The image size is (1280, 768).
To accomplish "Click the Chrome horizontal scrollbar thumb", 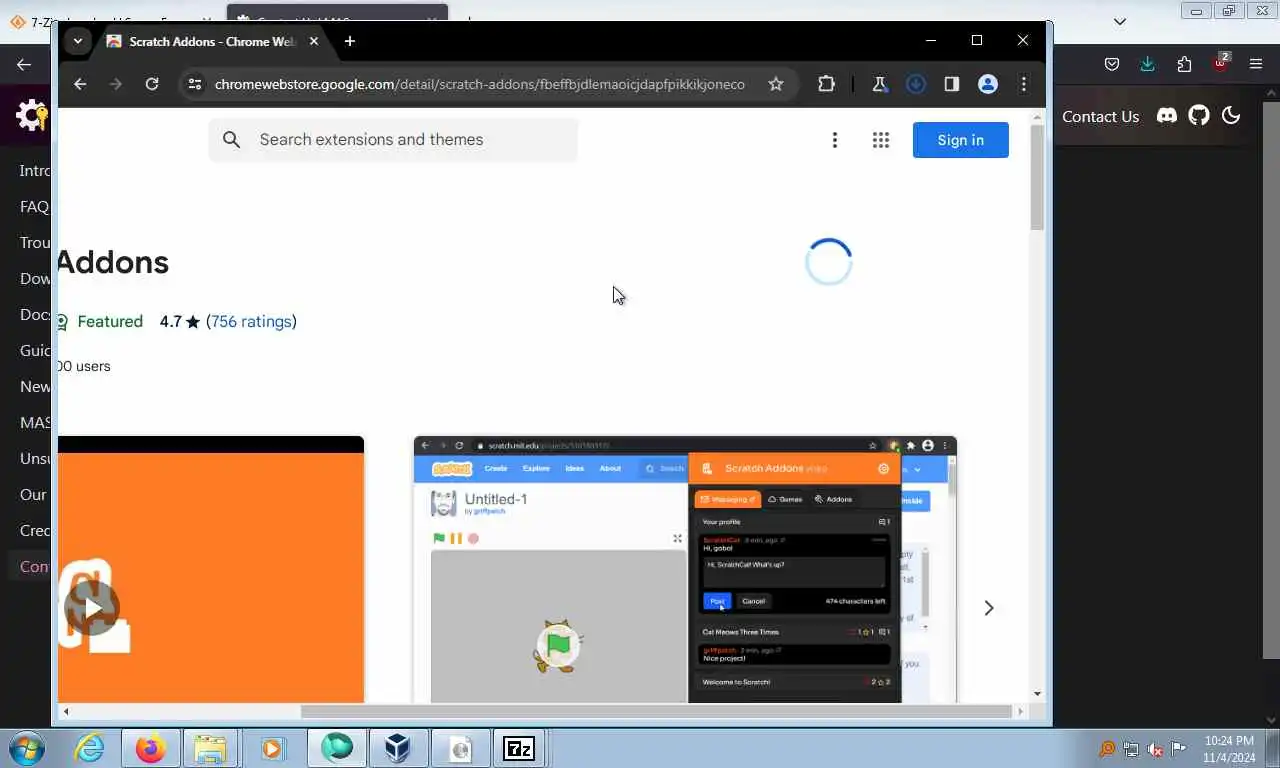I will (657, 711).
